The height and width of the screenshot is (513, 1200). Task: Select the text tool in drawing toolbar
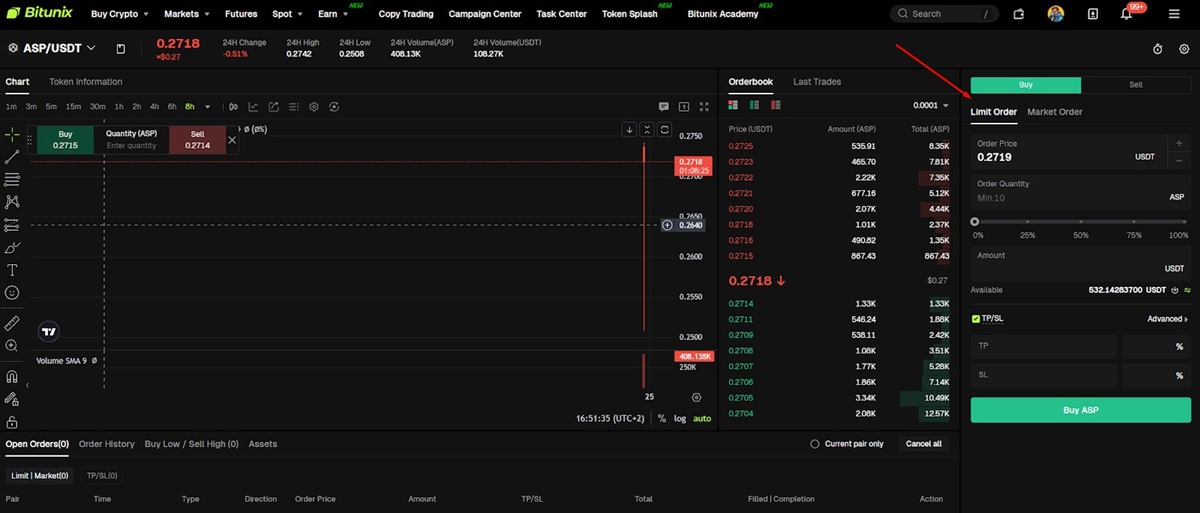point(12,270)
